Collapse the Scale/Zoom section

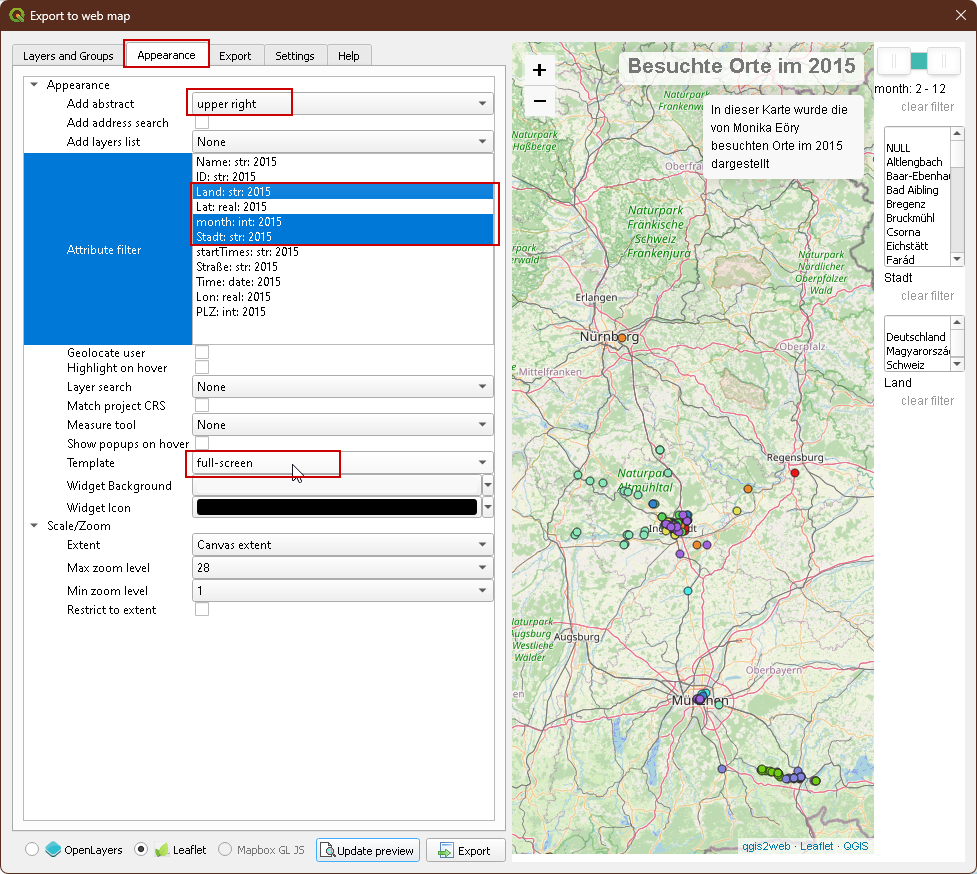coord(35,526)
